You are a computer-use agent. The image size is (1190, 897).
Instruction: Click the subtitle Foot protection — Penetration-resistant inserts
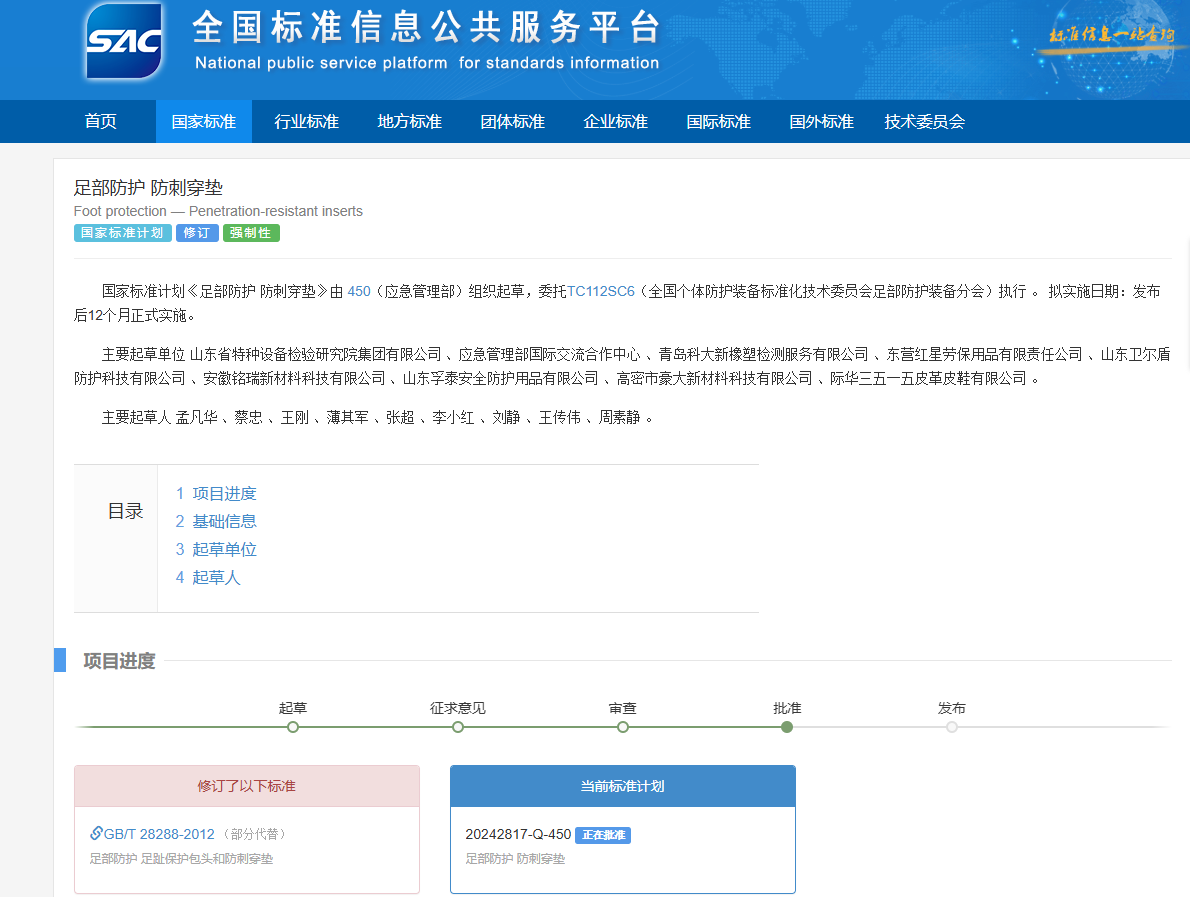coord(218,211)
